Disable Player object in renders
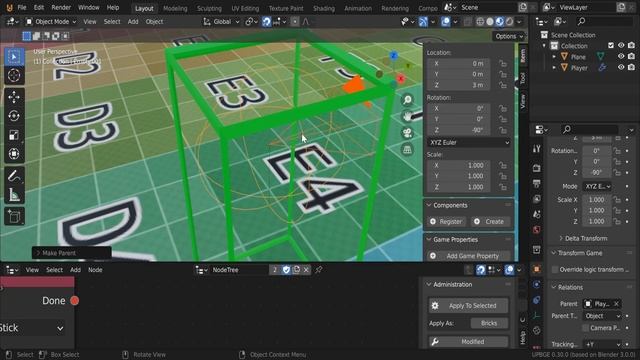Viewport: 640px width, 360px height. [x=631, y=68]
